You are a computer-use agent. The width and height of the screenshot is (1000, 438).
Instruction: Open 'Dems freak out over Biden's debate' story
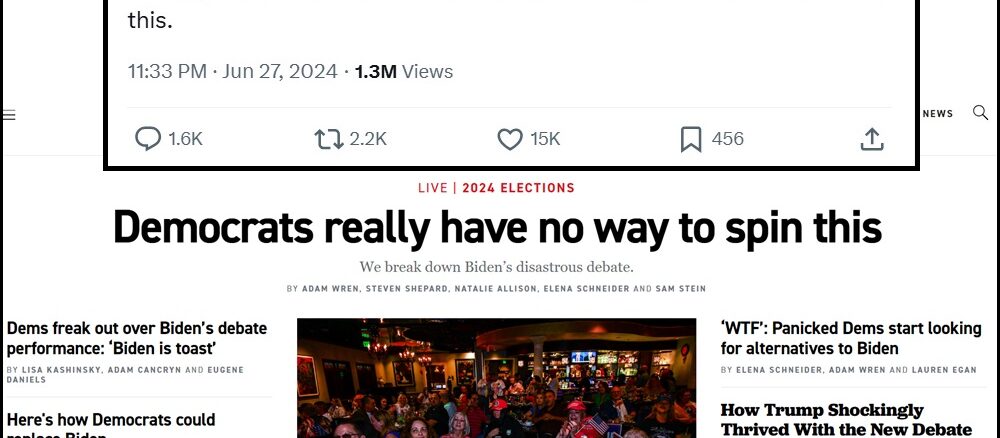(137, 338)
